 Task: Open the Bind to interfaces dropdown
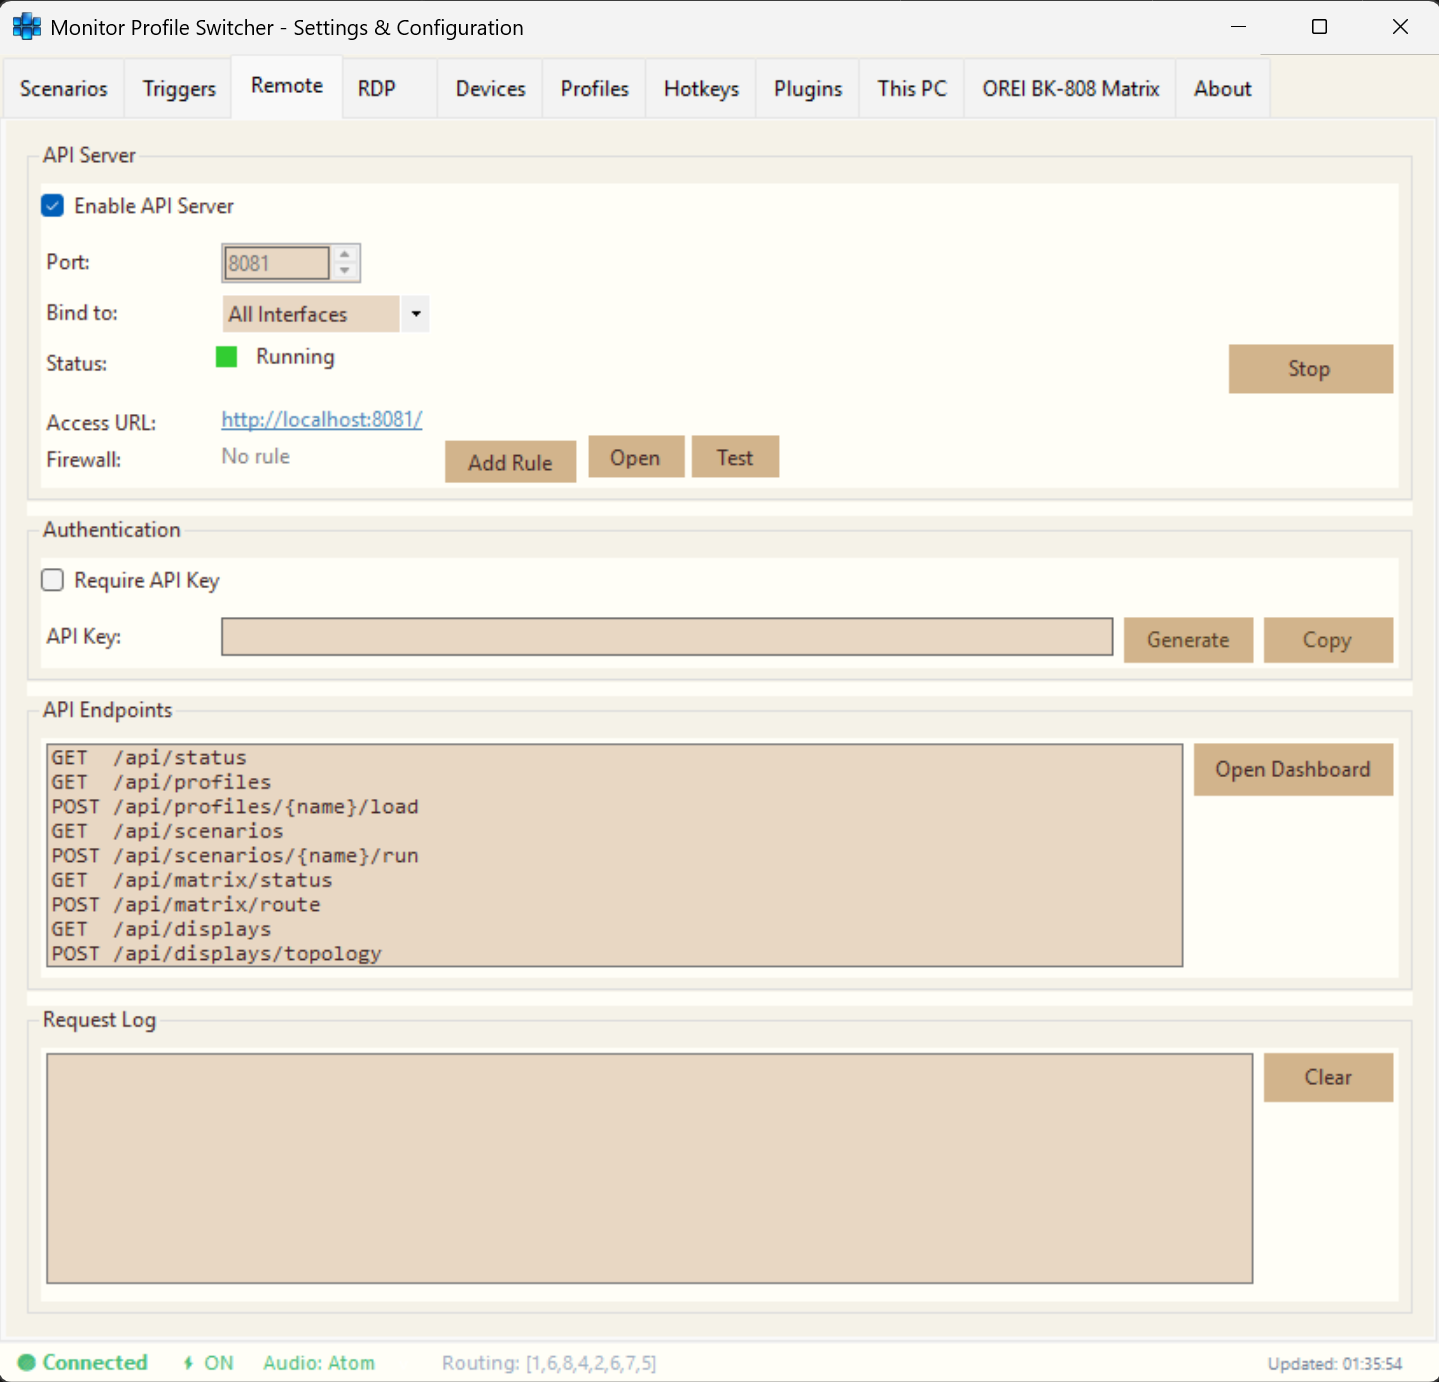coord(415,313)
